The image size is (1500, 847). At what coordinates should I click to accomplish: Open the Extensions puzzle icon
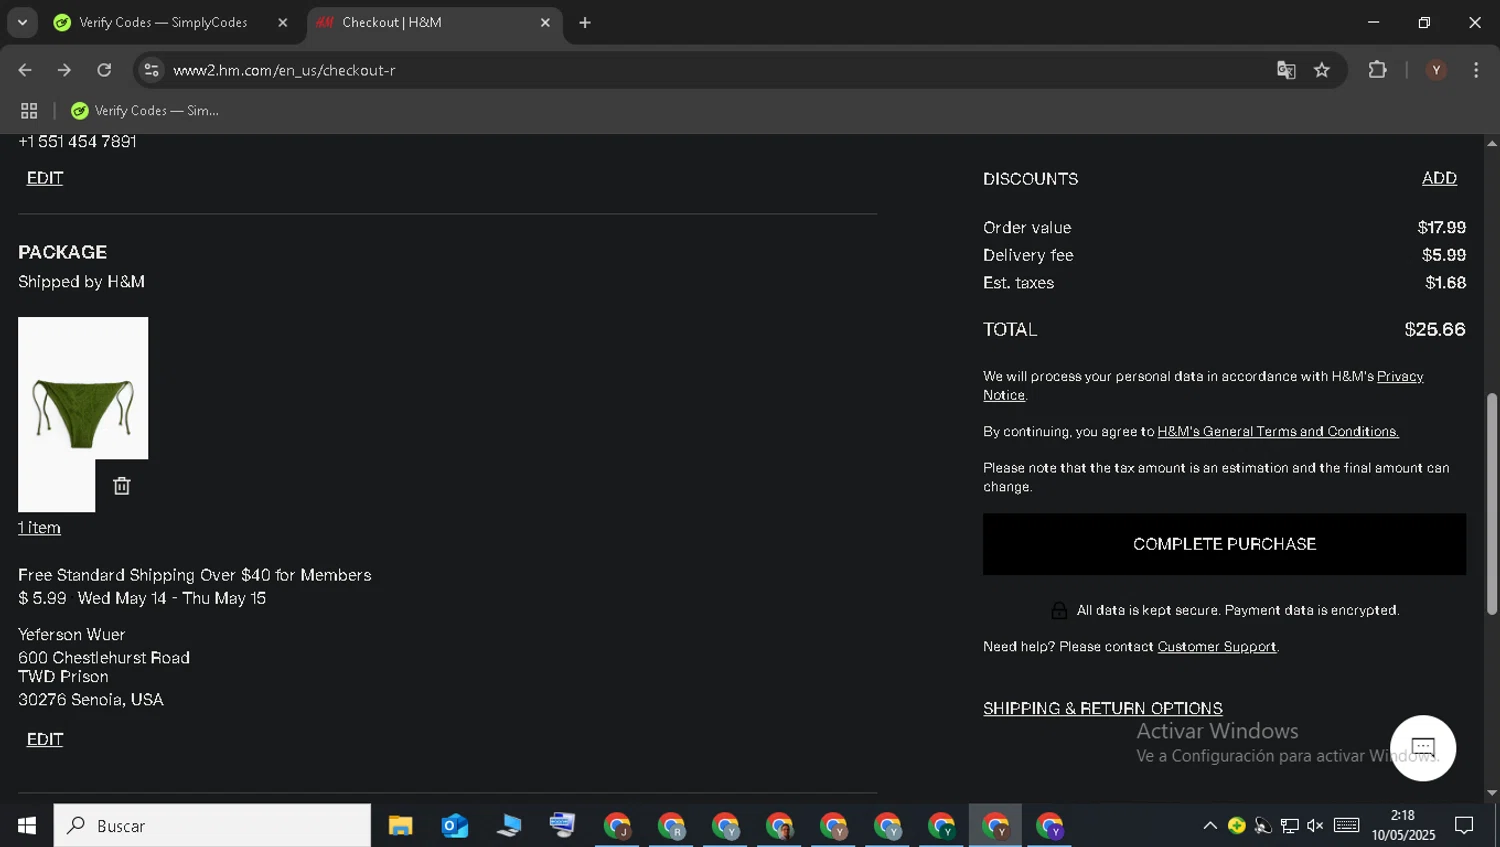coord(1377,70)
